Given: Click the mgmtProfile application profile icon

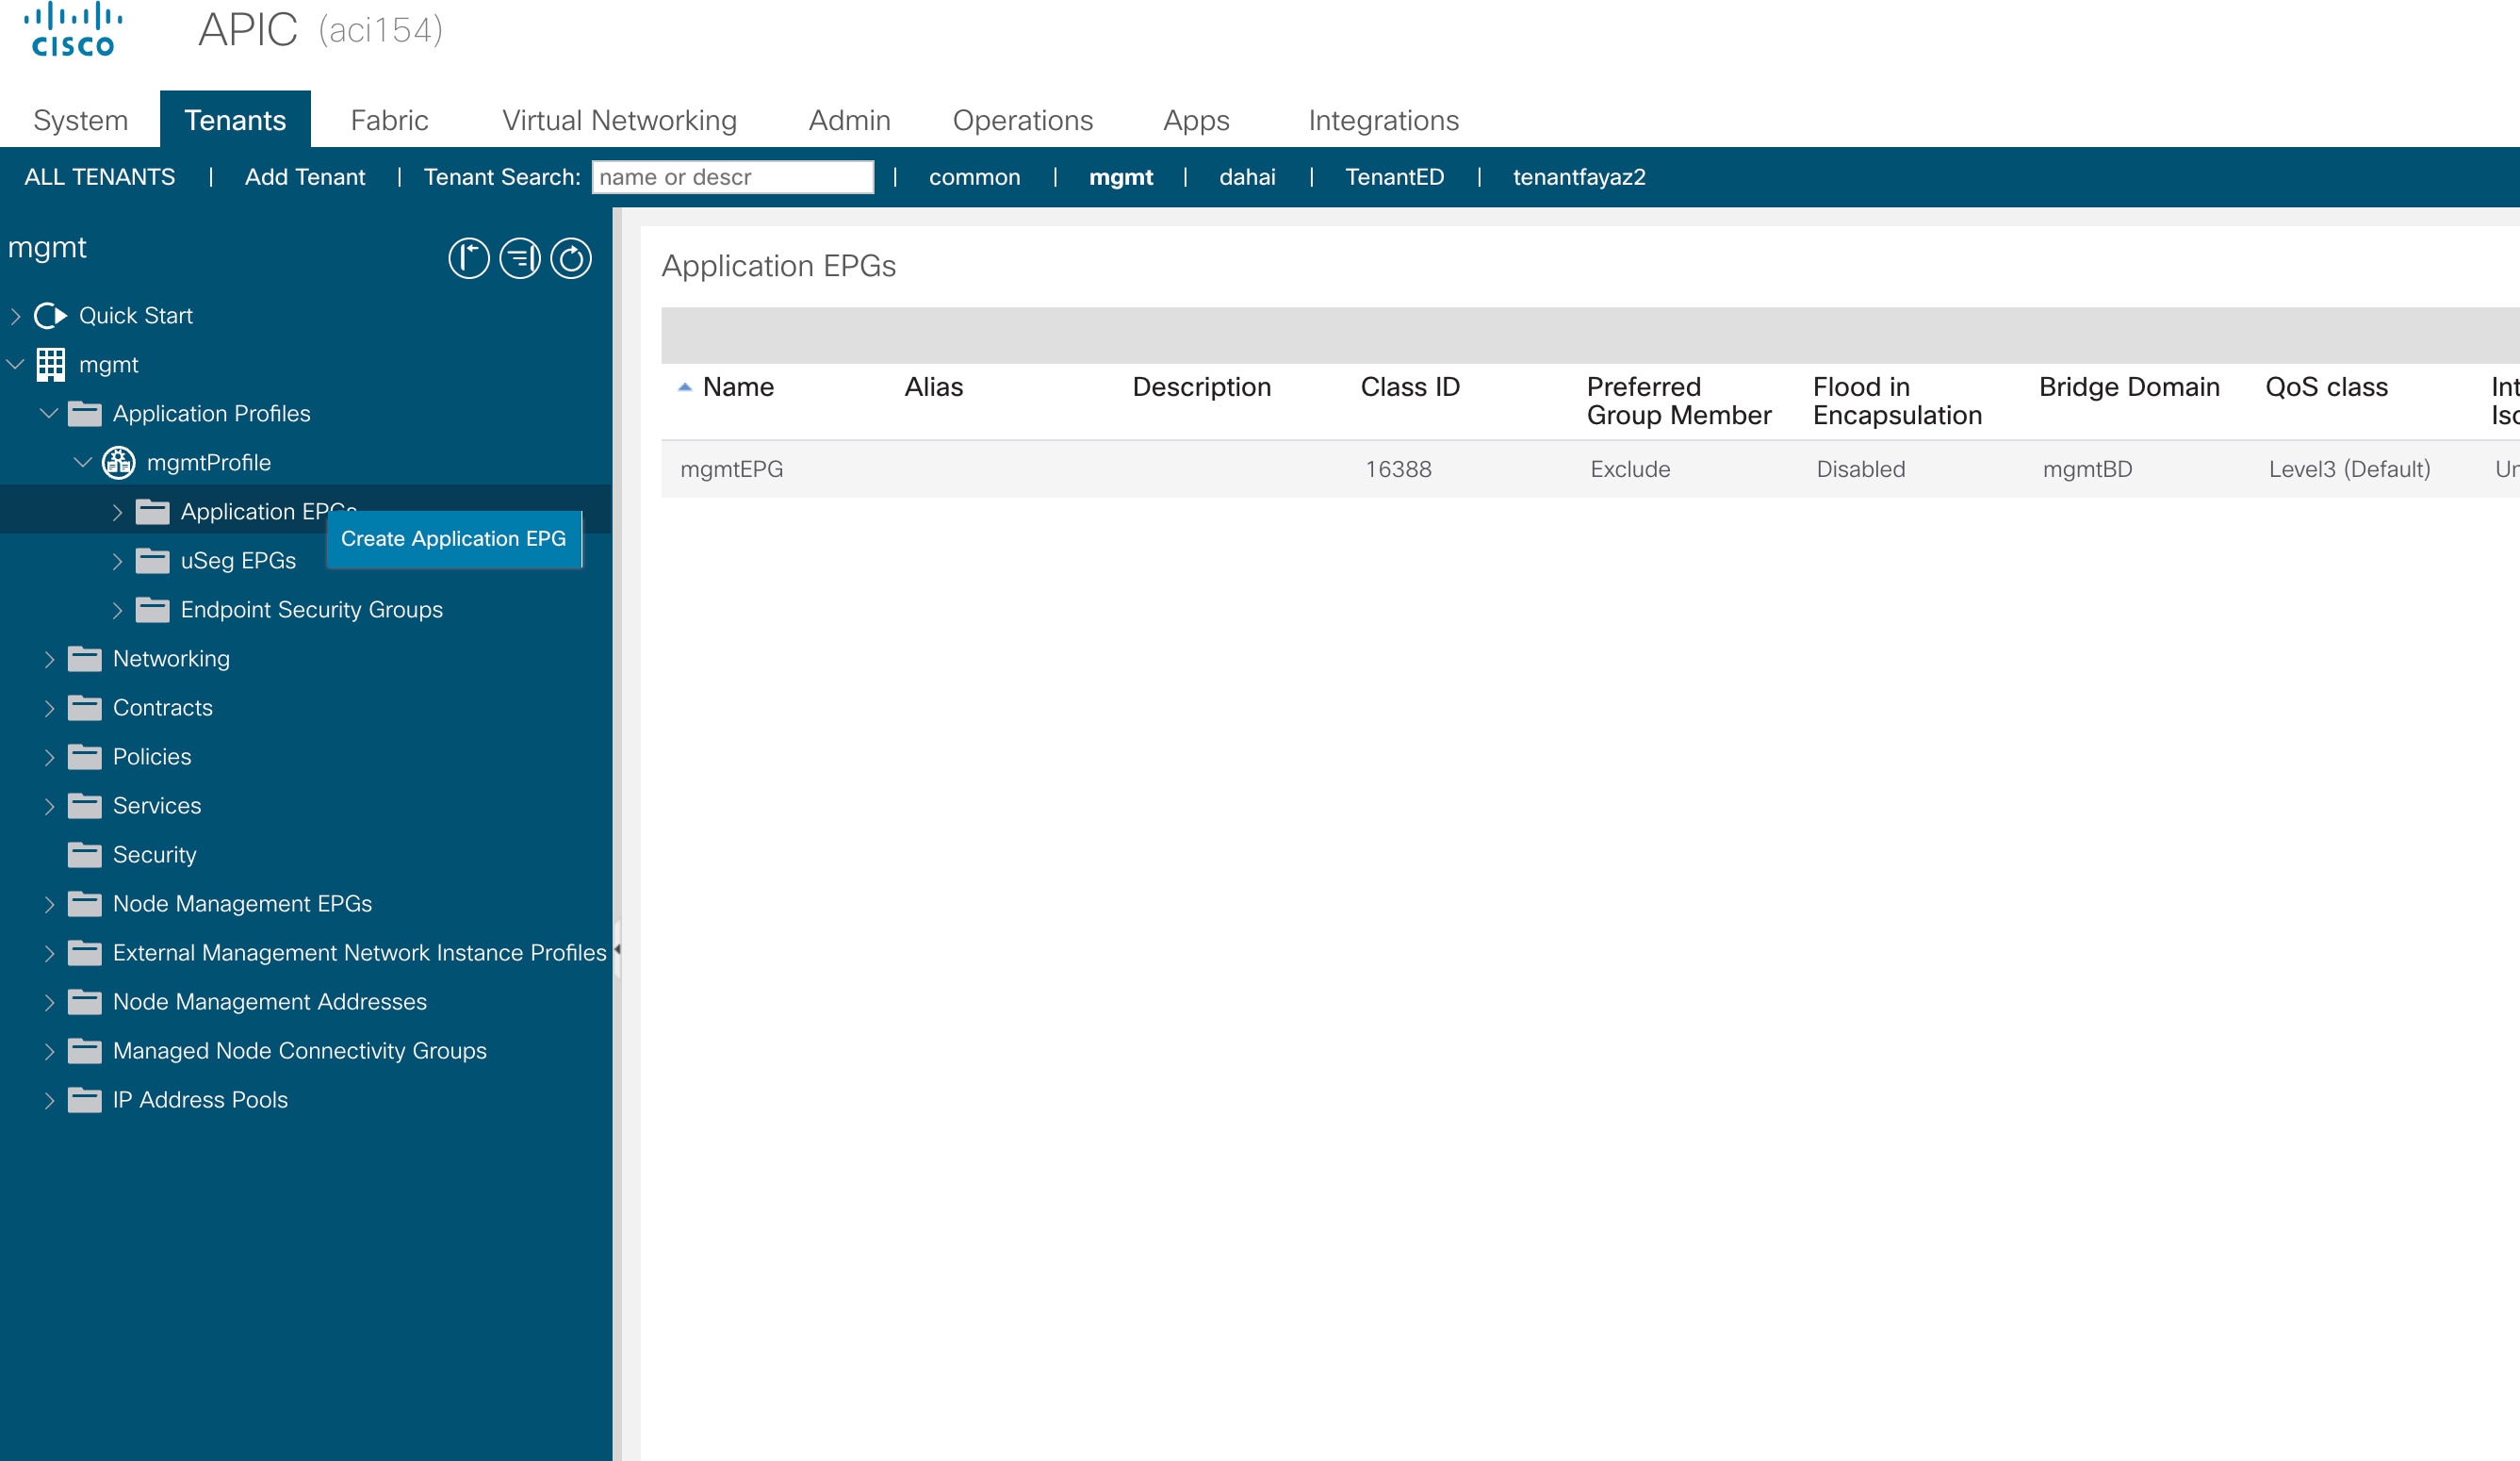Looking at the screenshot, I should tap(117, 462).
